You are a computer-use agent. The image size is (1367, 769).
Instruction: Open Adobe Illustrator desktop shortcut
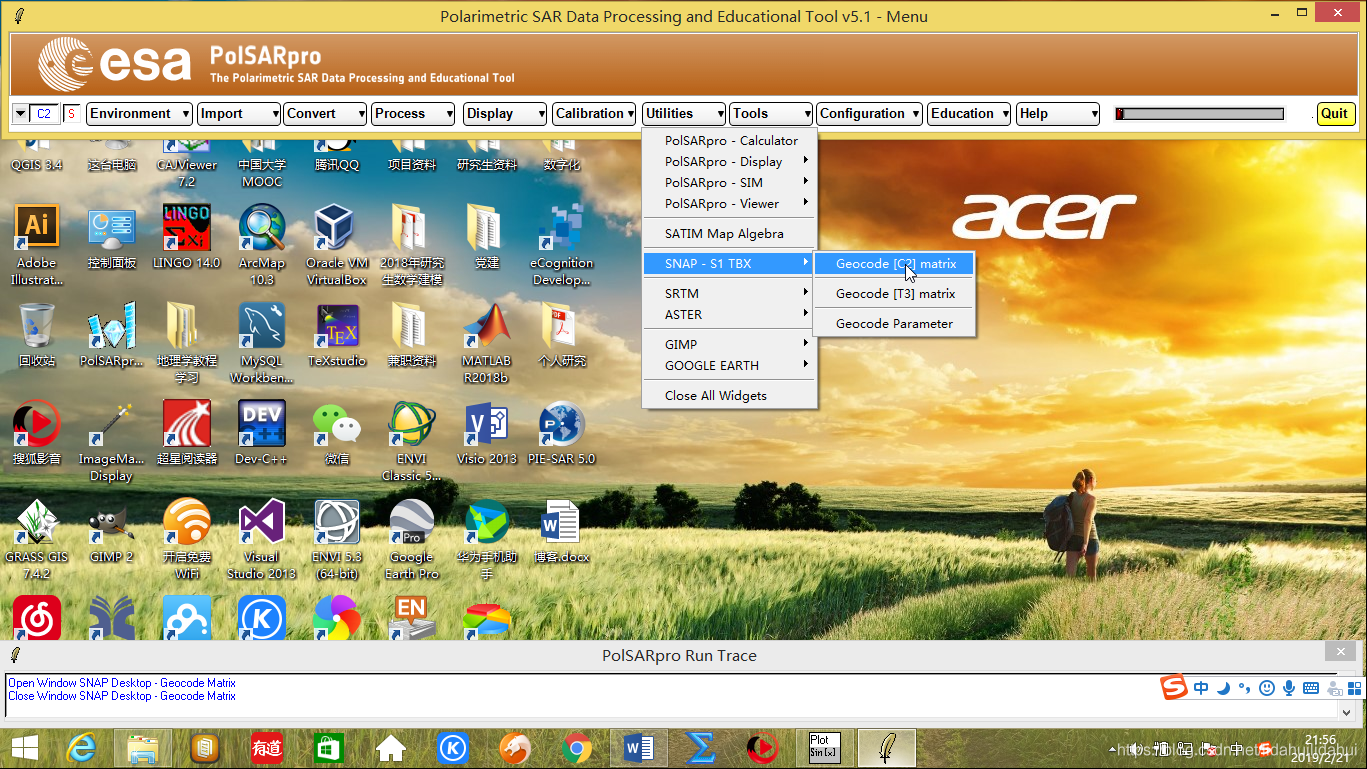pos(37,244)
